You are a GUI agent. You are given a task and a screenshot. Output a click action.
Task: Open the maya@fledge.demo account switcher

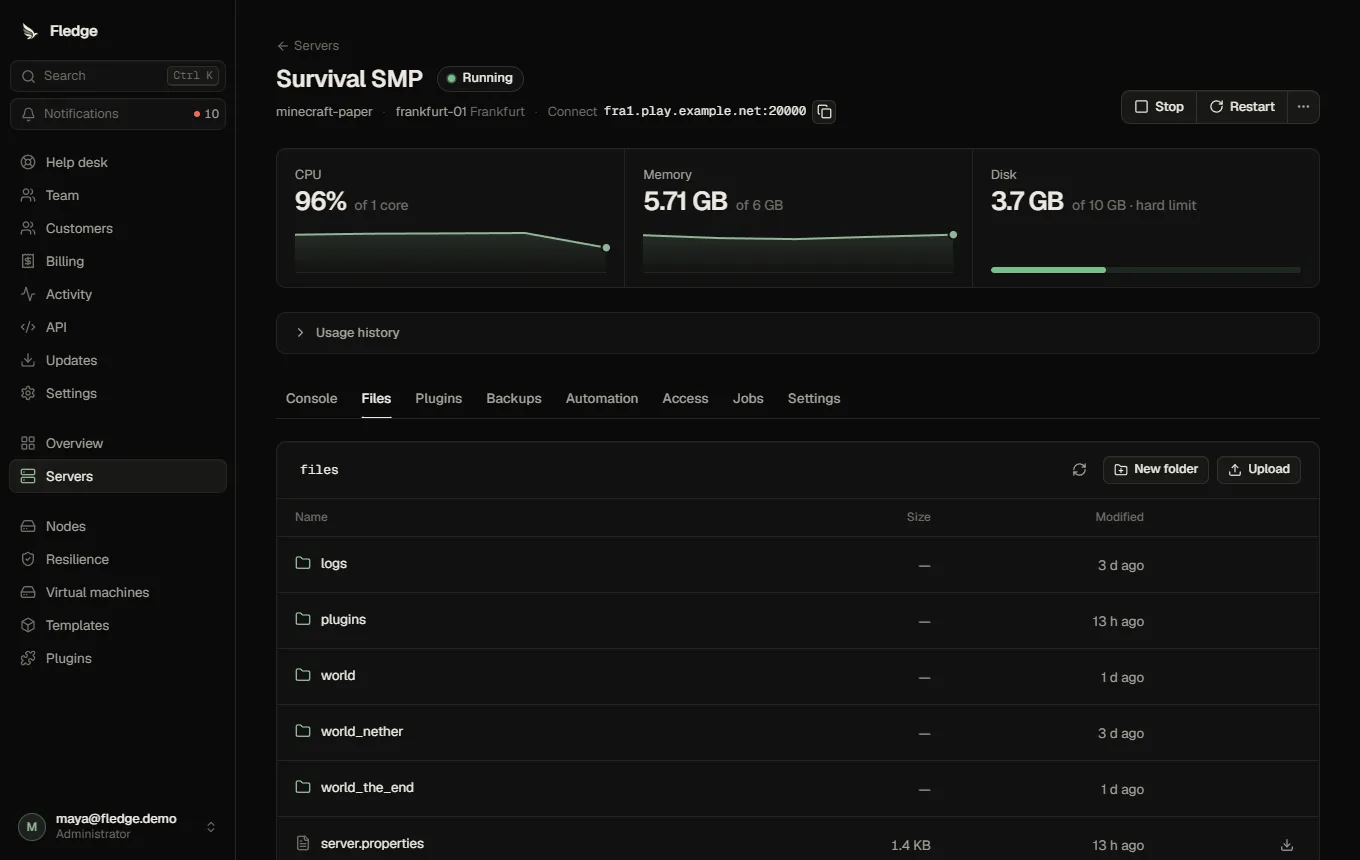coord(118,826)
